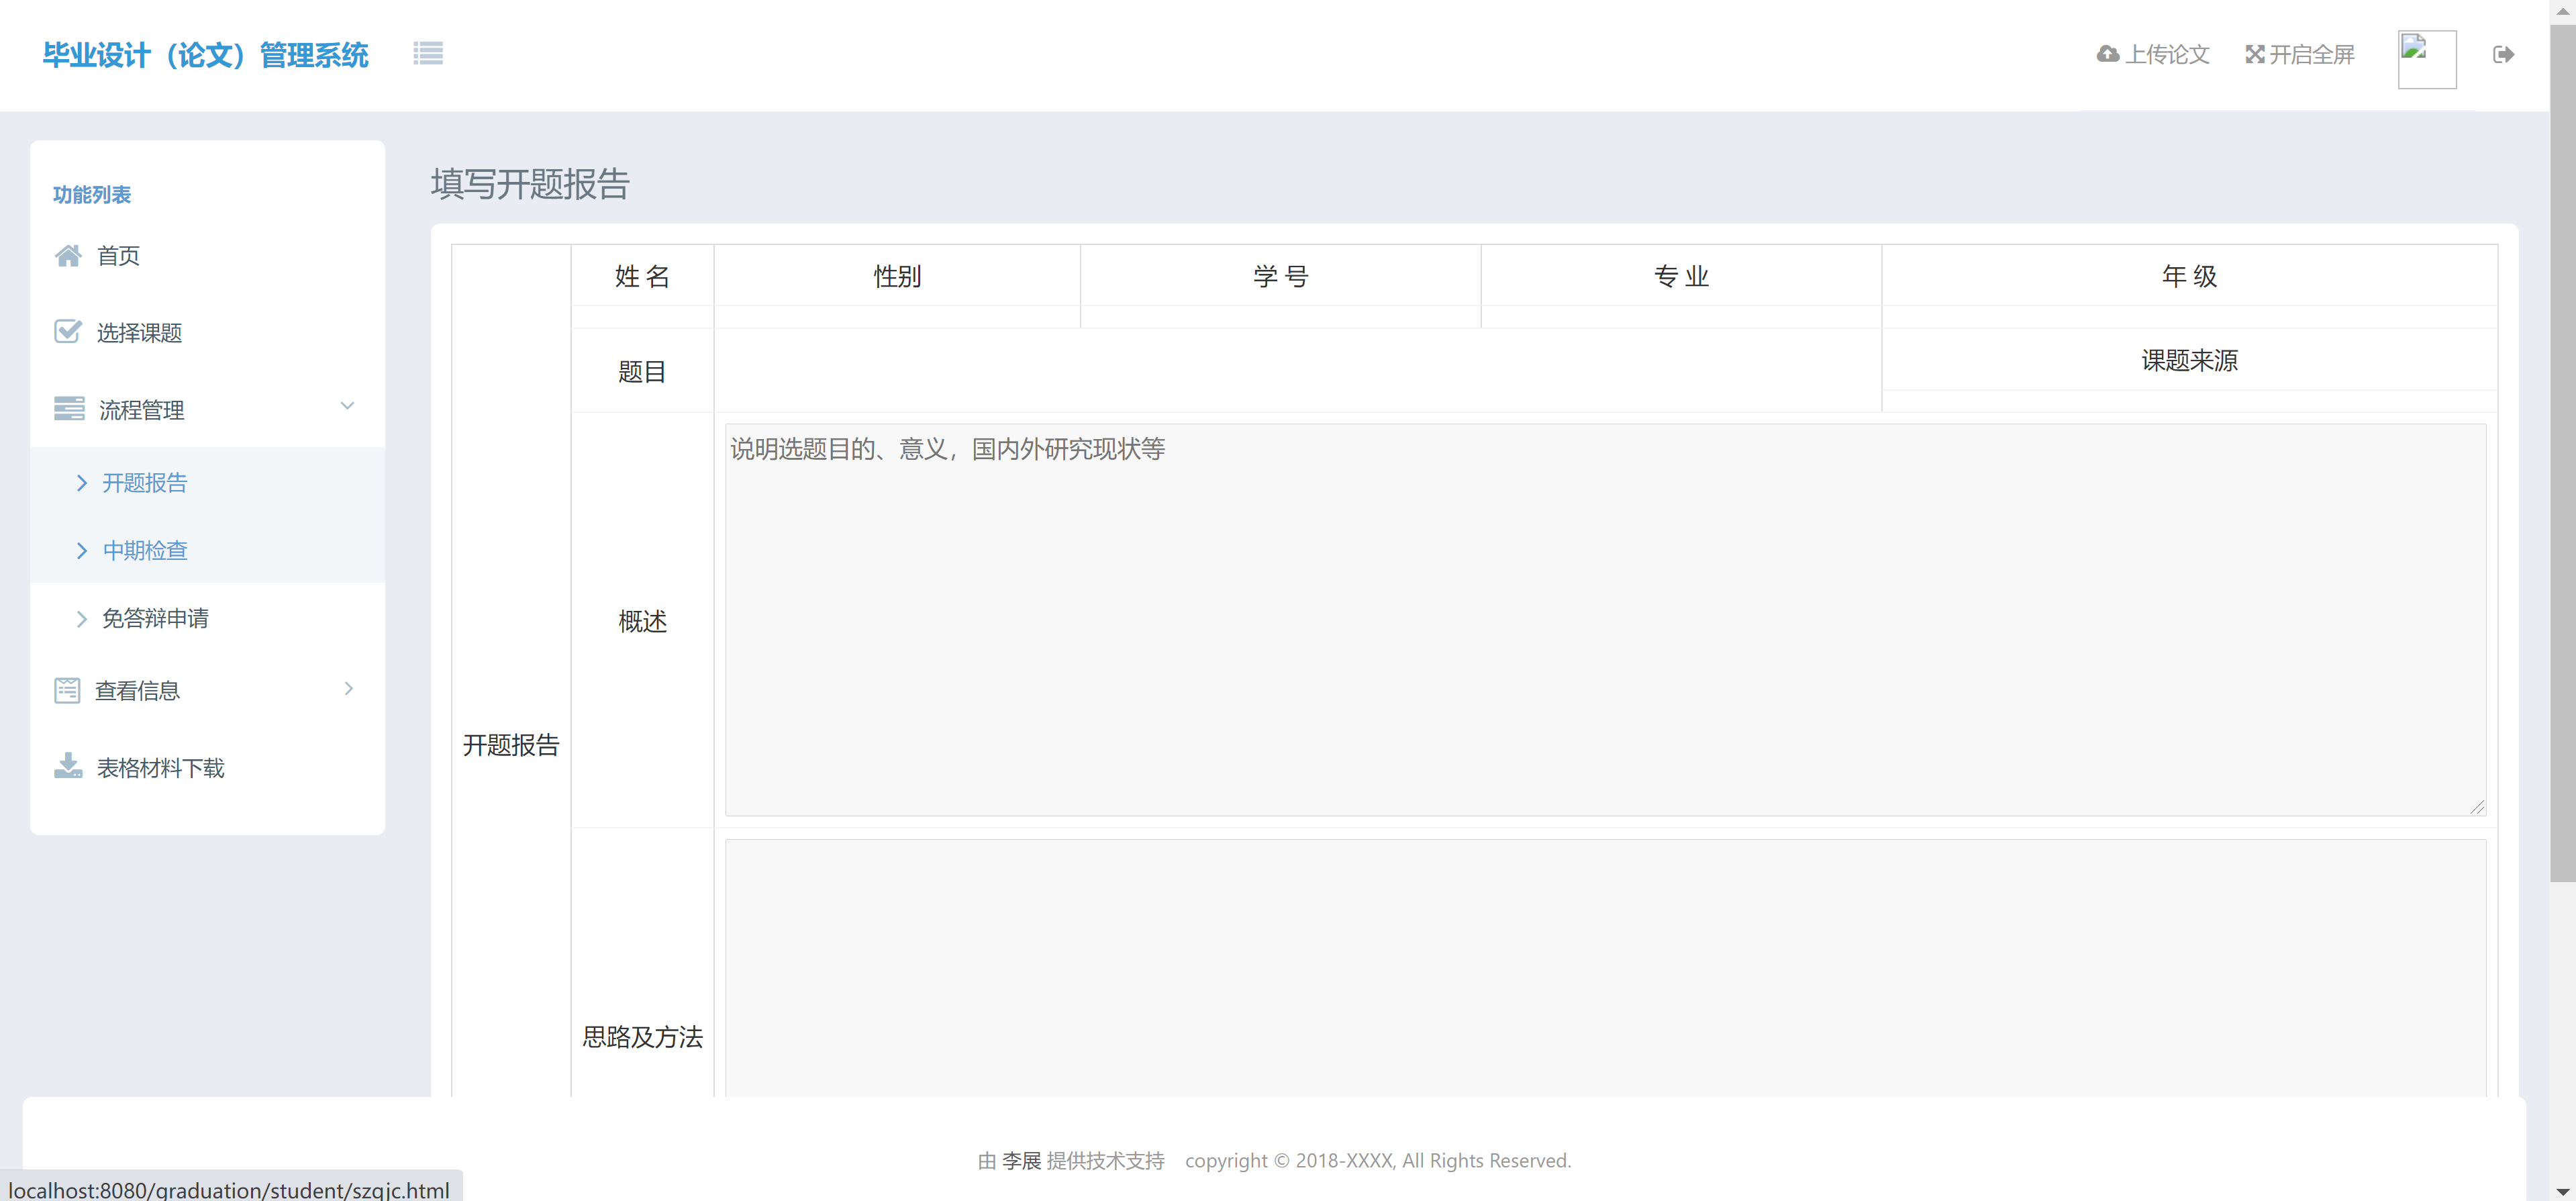The height and width of the screenshot is (1201, 2576).
Task: Open the 开题报告 submenu item
Action: pyautogui.click(x=145, y=483)
